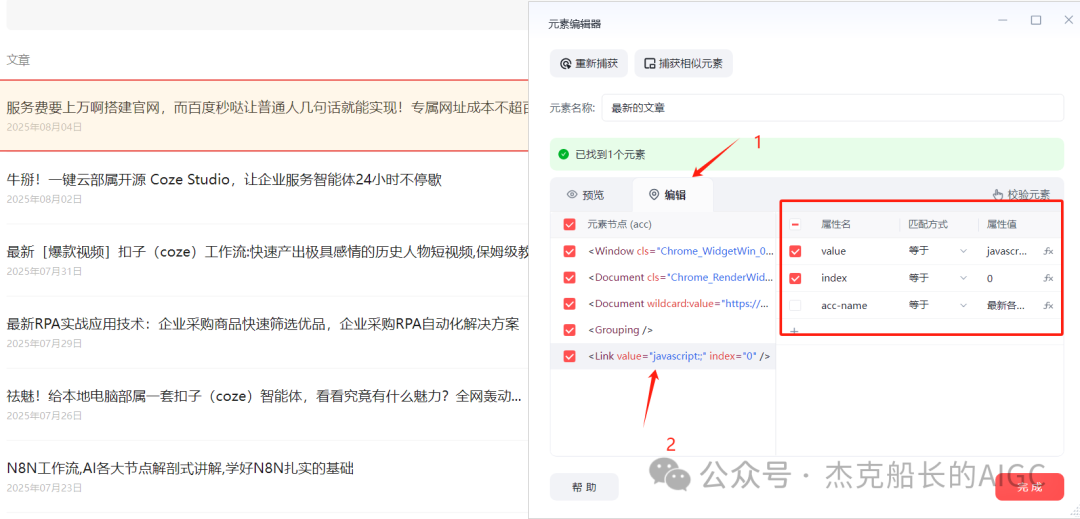
Task: Open the N8N工作流,AI各大节点 article
Action: pos(180,469)
